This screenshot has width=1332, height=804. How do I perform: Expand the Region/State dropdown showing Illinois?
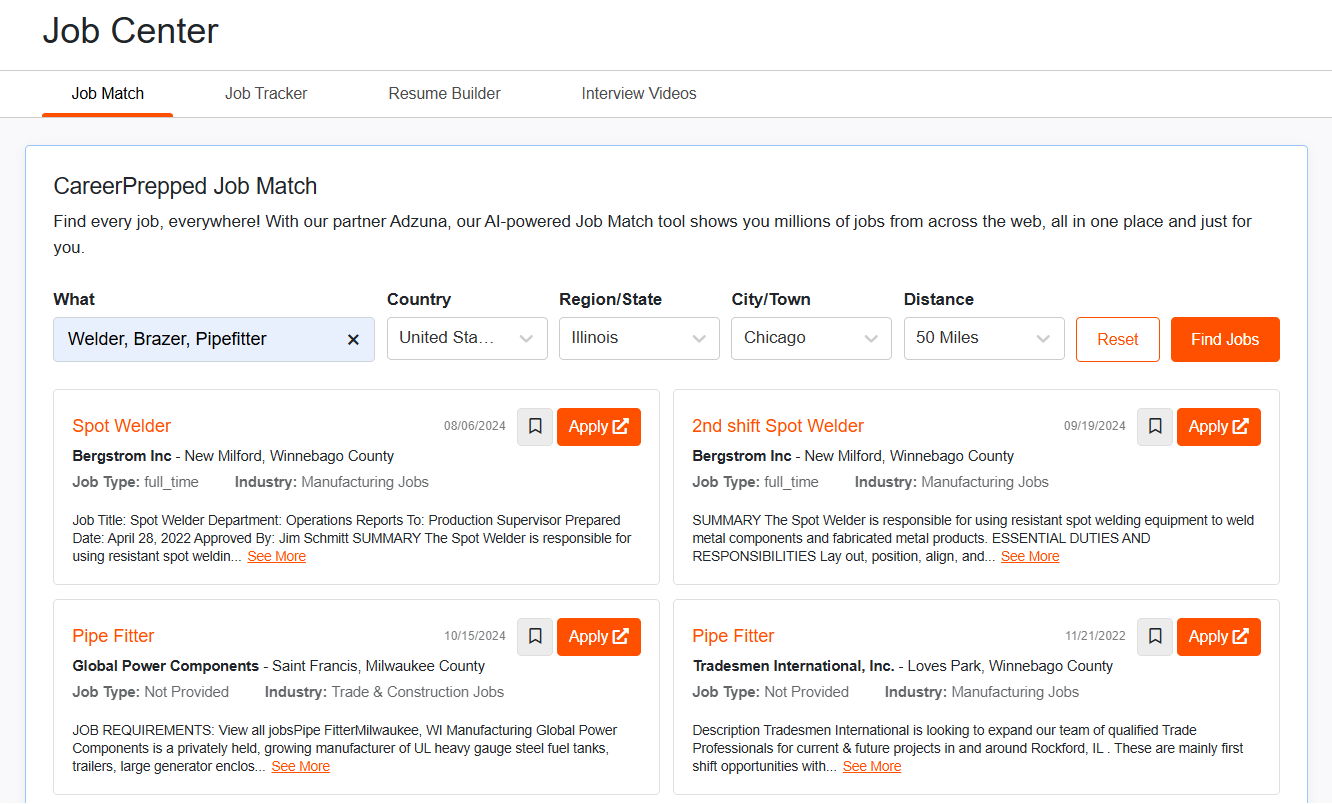[x=639, y=338]
